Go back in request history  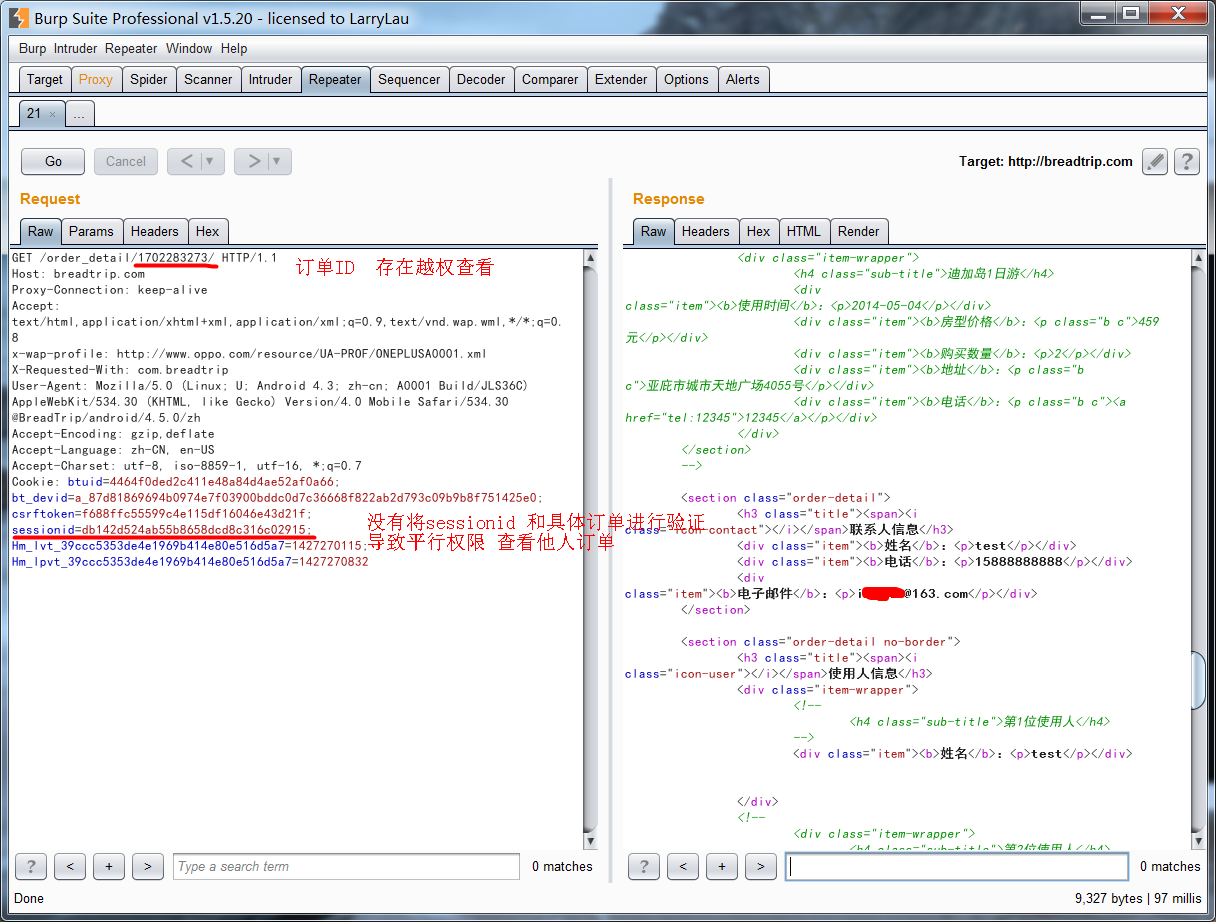[186, 161]
